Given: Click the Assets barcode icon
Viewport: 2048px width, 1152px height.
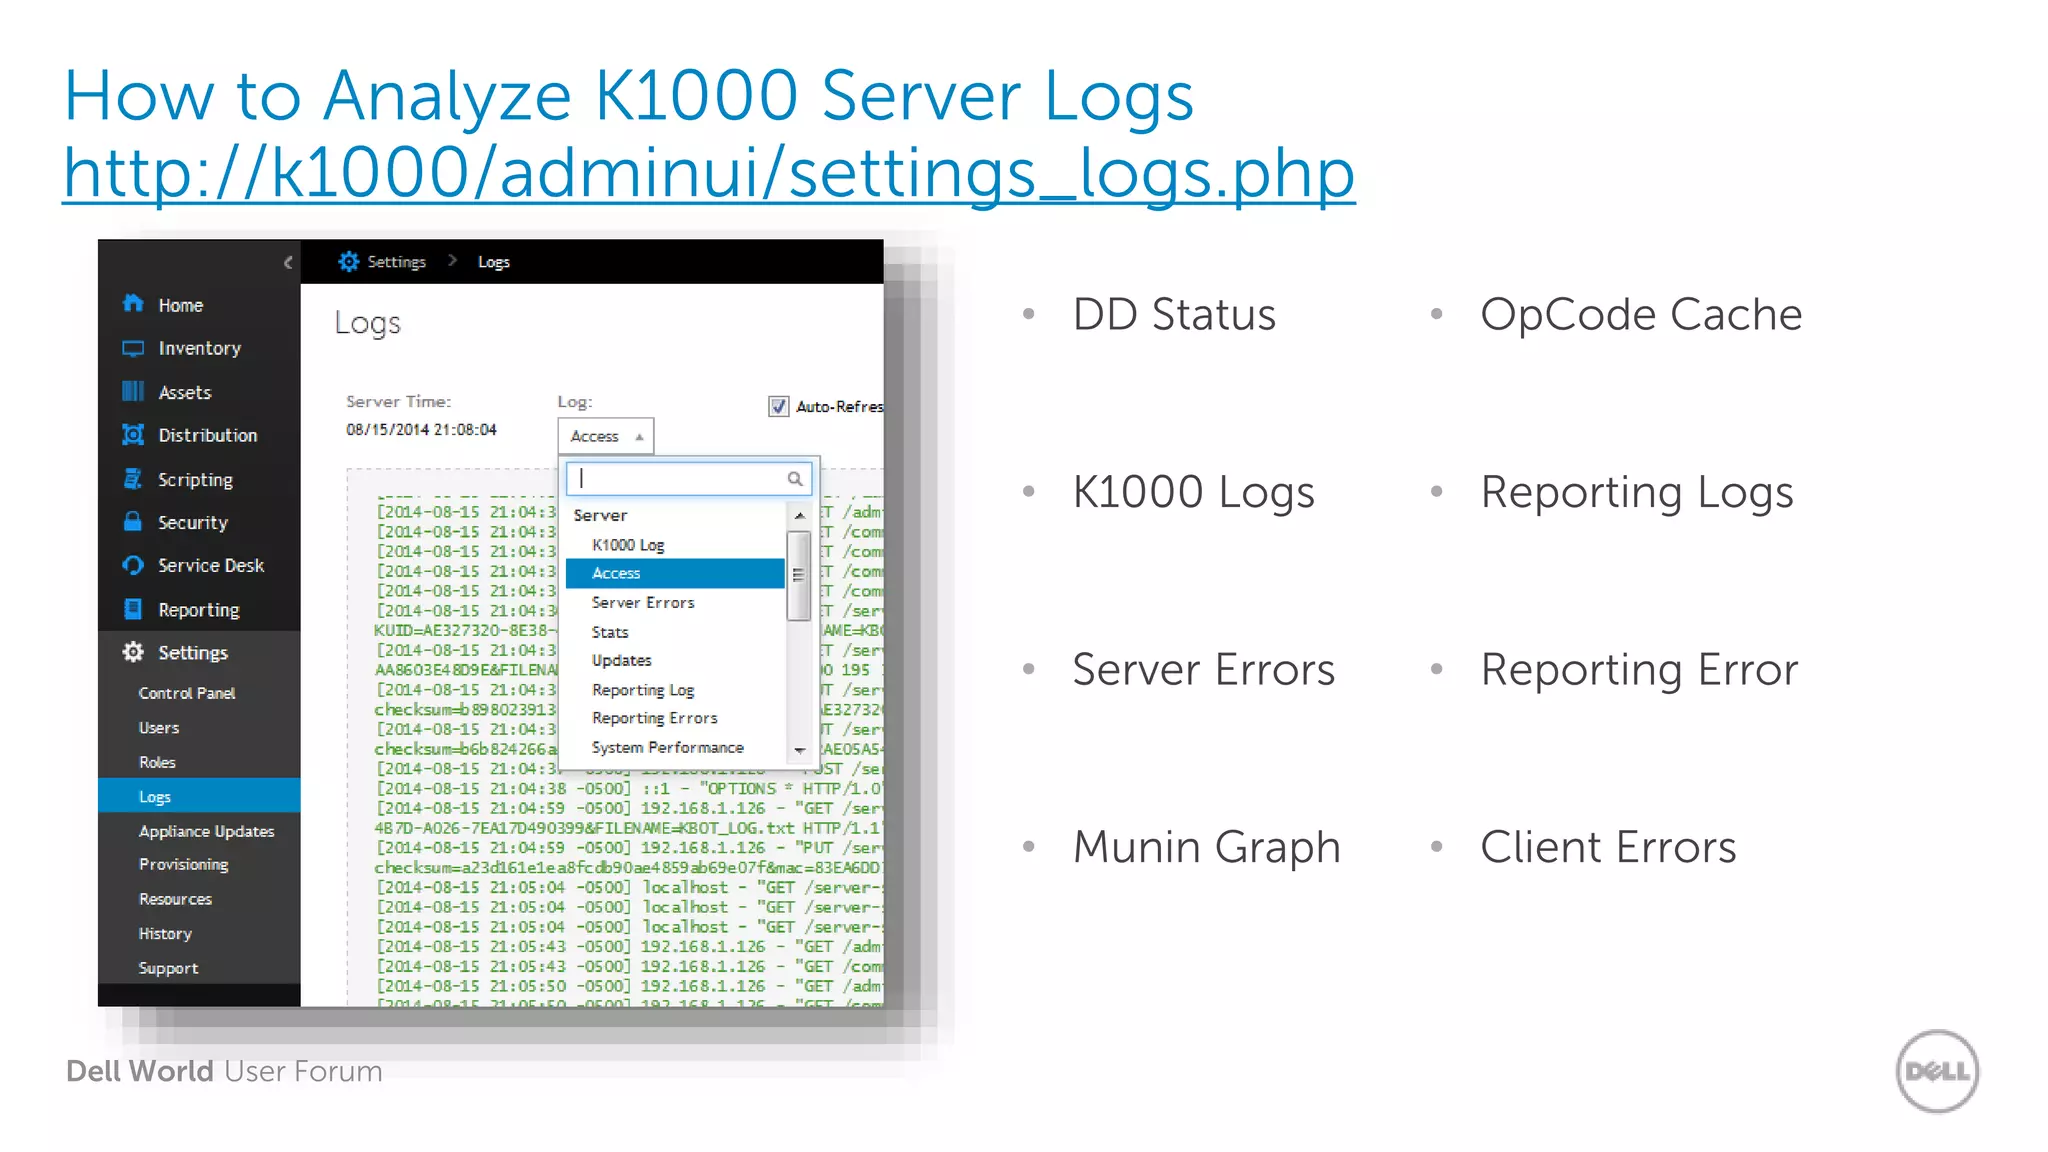Looking at the screenshot, I should [133, 391].
